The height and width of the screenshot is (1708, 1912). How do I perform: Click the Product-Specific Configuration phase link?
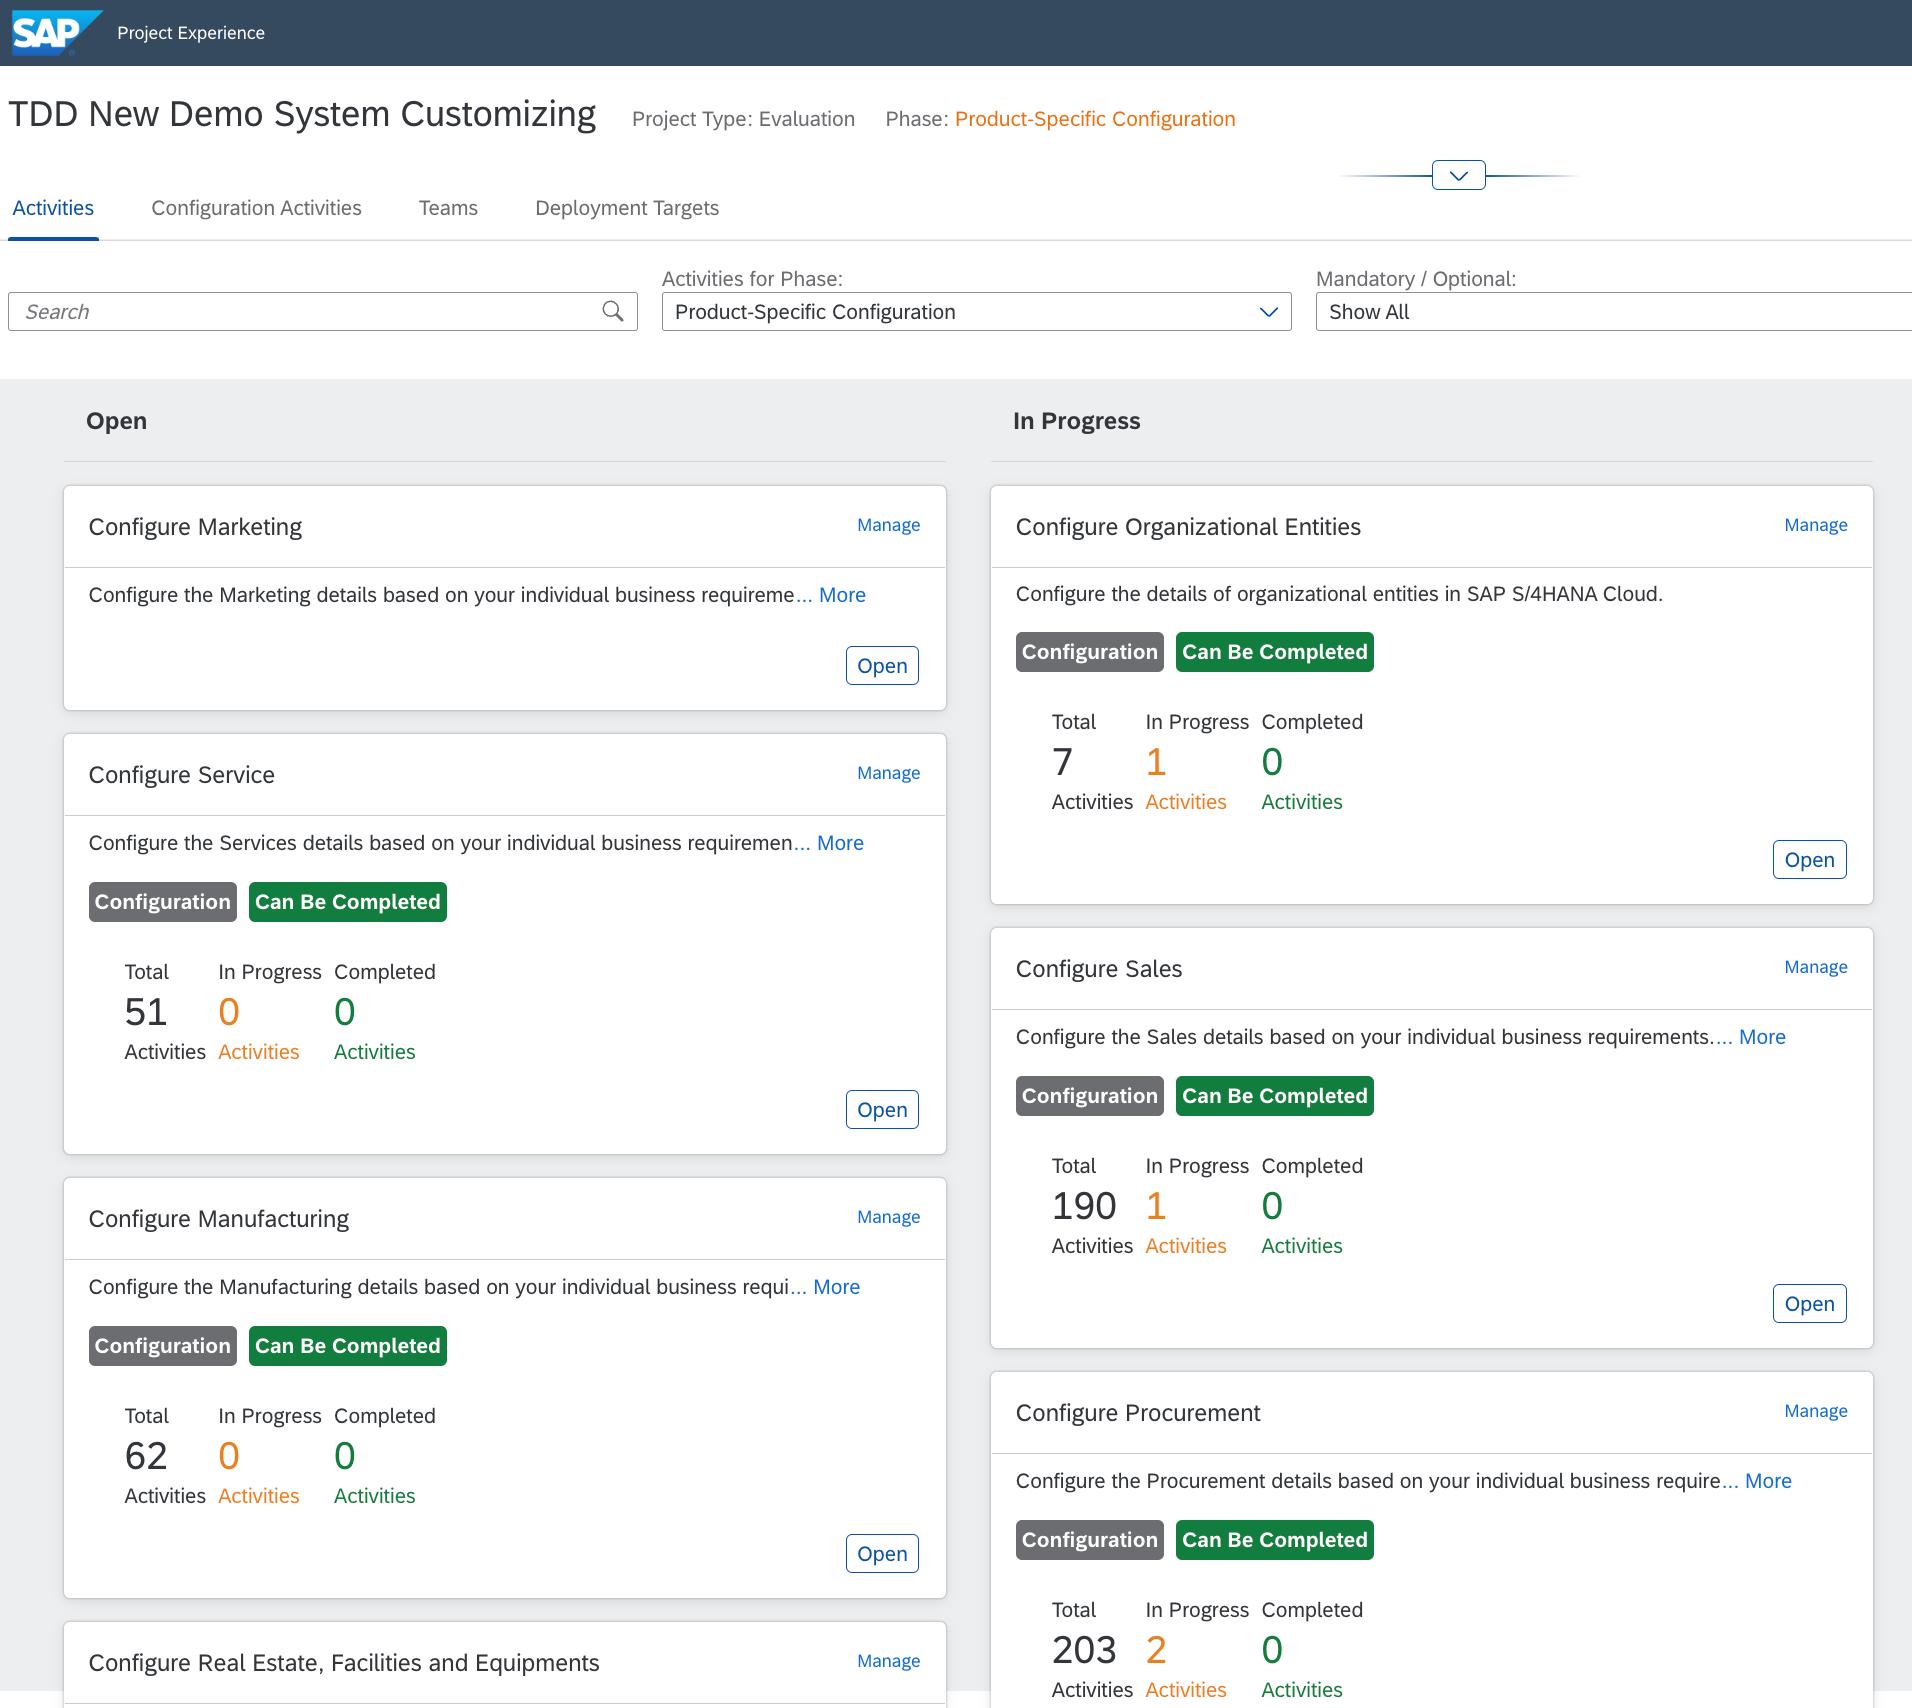pyautogui.click(x=1095, y=119)
